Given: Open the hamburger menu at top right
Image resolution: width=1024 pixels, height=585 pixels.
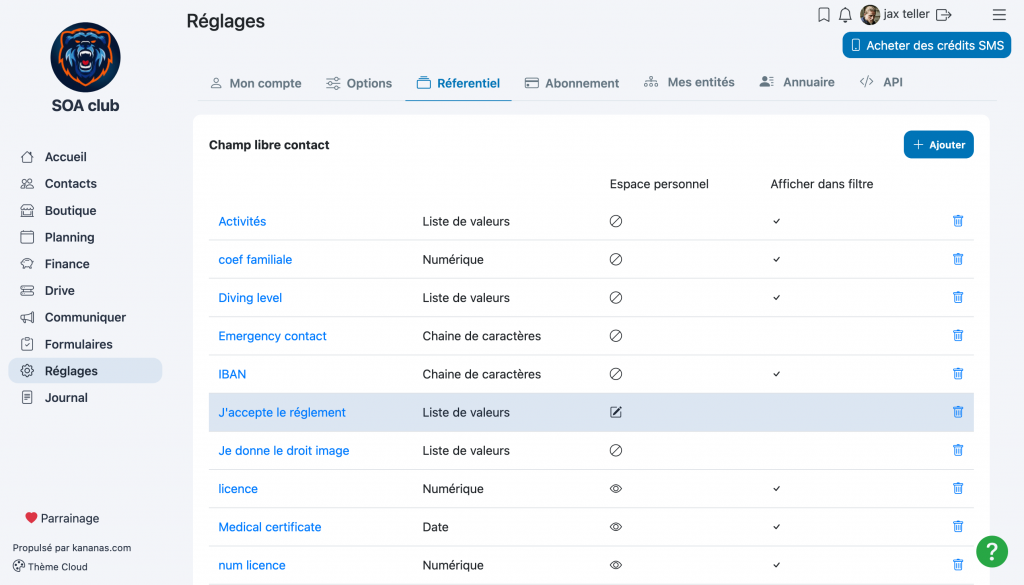Looking at the screenshot, I should 999,14.
